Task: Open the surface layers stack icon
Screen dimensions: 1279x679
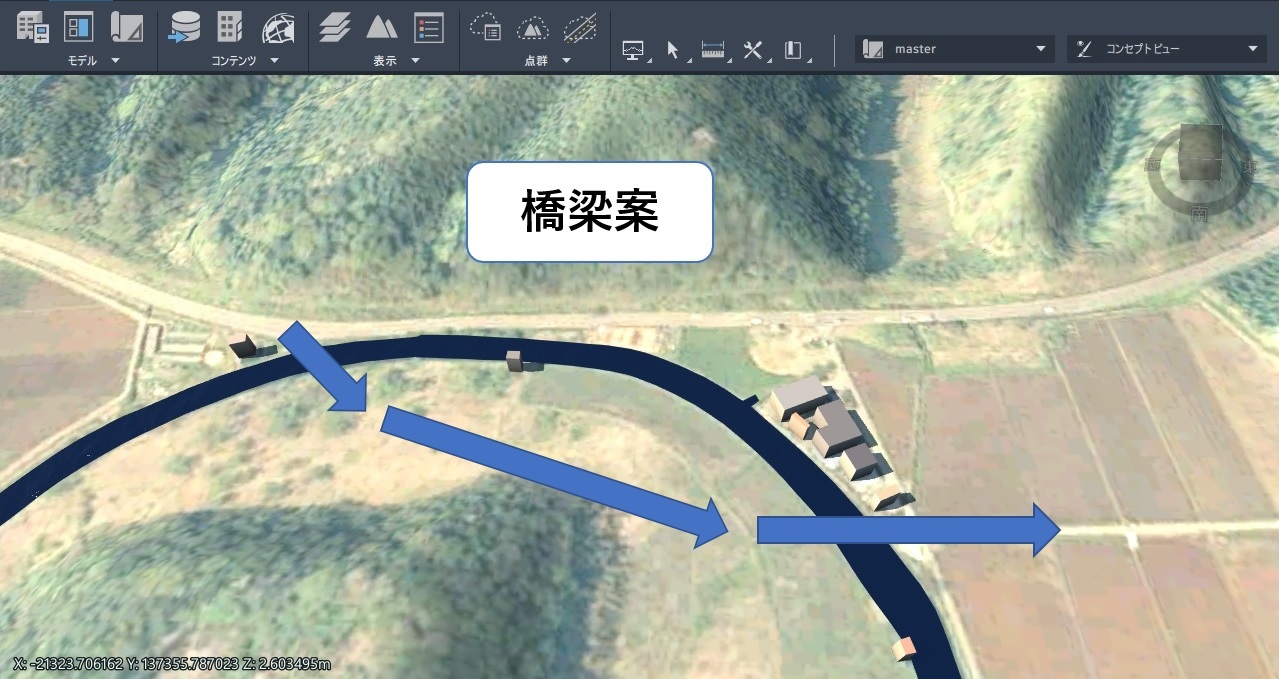Action: coord(335,27)
